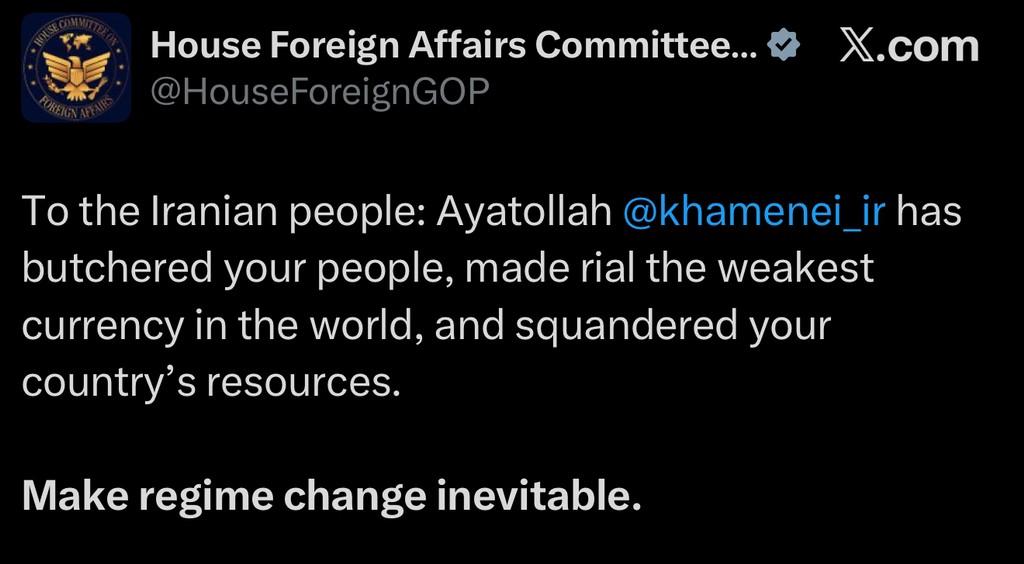Click the world map at top of seal

75,43
